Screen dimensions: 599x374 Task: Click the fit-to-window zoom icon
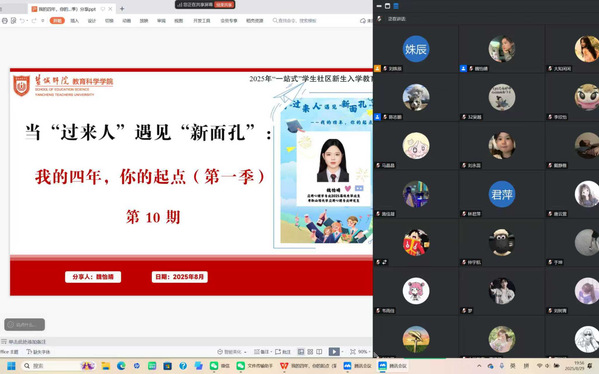pyautogui.click(x=353, y=351)
